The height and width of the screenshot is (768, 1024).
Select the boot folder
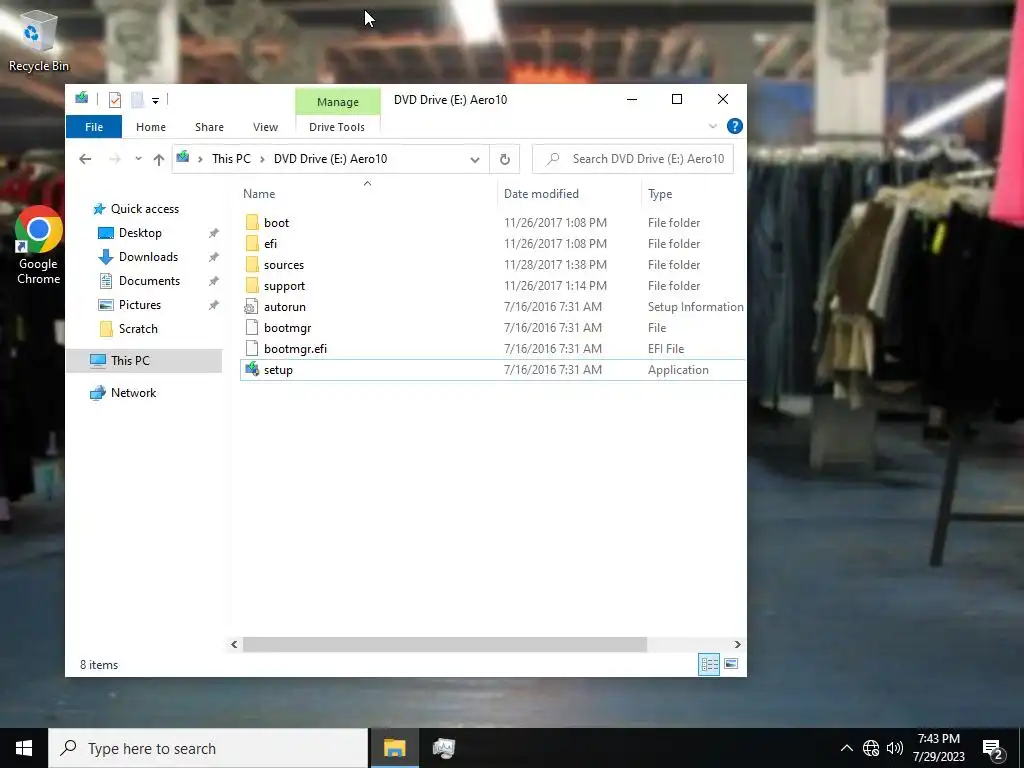coord(492,223)
